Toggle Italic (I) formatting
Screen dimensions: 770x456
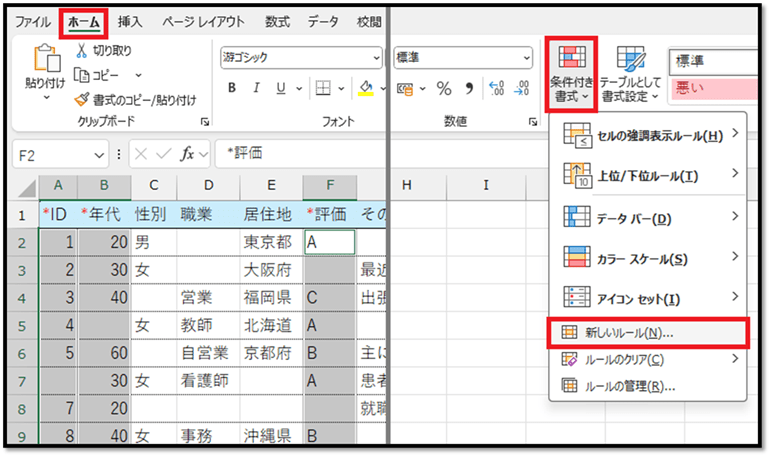point(257,88)
